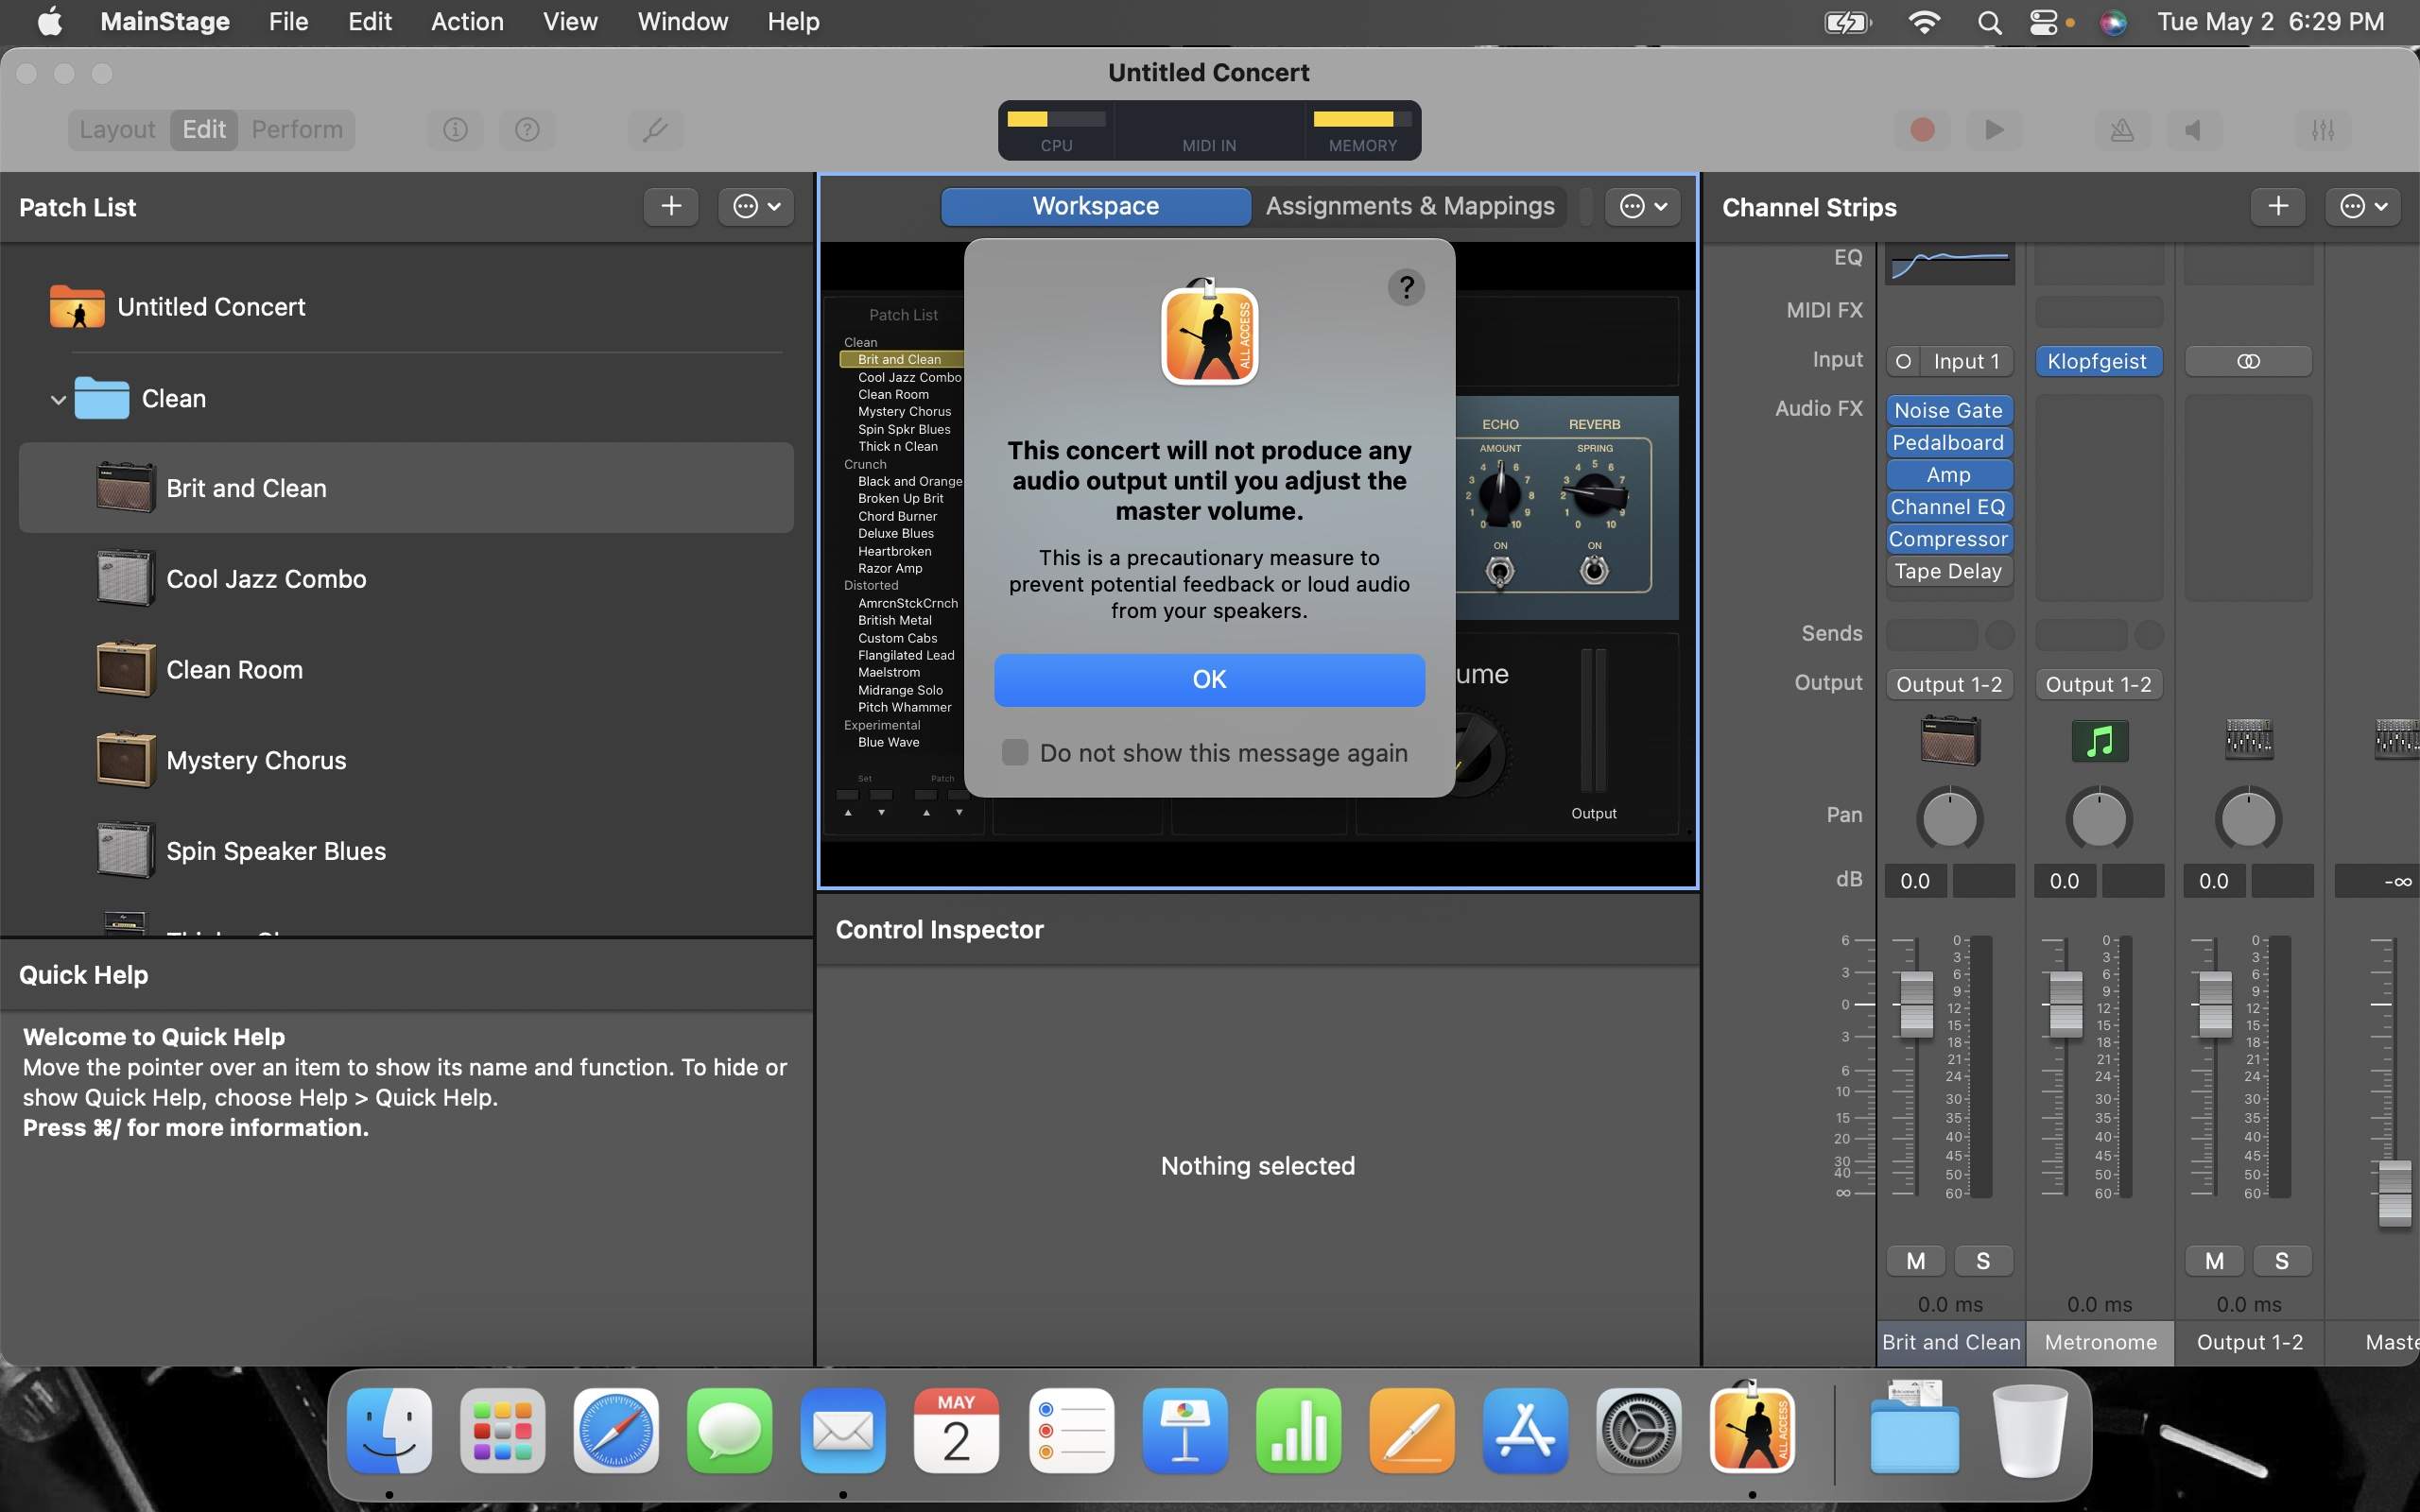Viewport: 2420px width, 1512px height.
Task: Open the View menu
Action: (x=570, y=22)
